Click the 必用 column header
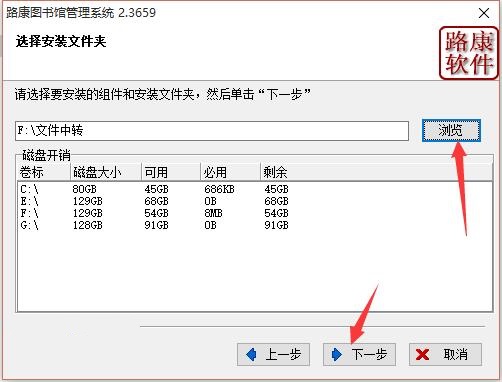 click(x=230, y=172)
